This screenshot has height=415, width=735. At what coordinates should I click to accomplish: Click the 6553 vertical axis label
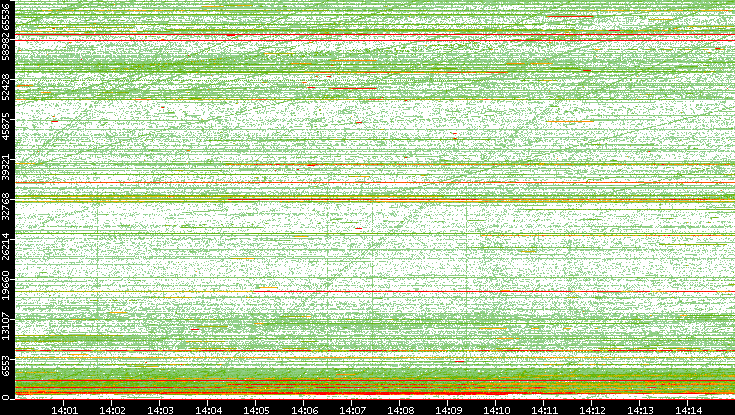coord(6,364)
